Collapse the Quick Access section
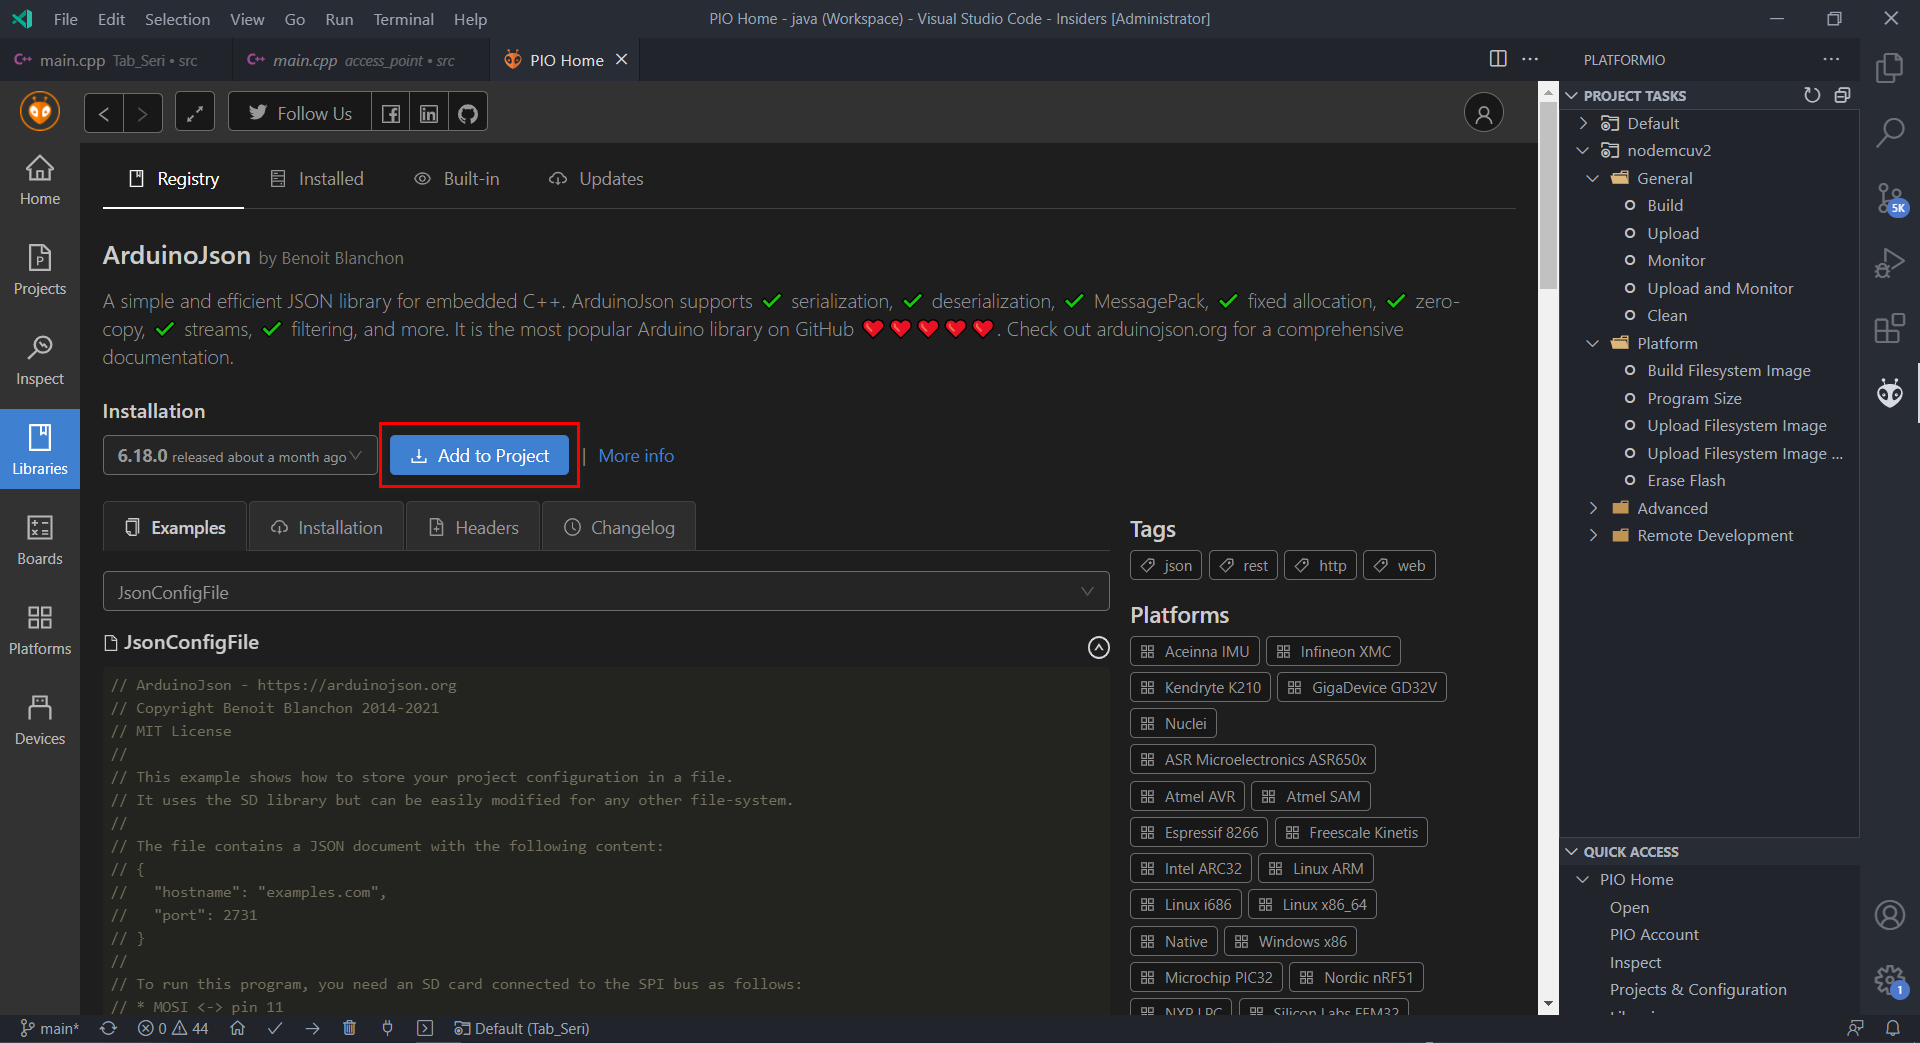This screenshot has width=1920, height=1043. pyautogui.click(x=1709, y=852)
